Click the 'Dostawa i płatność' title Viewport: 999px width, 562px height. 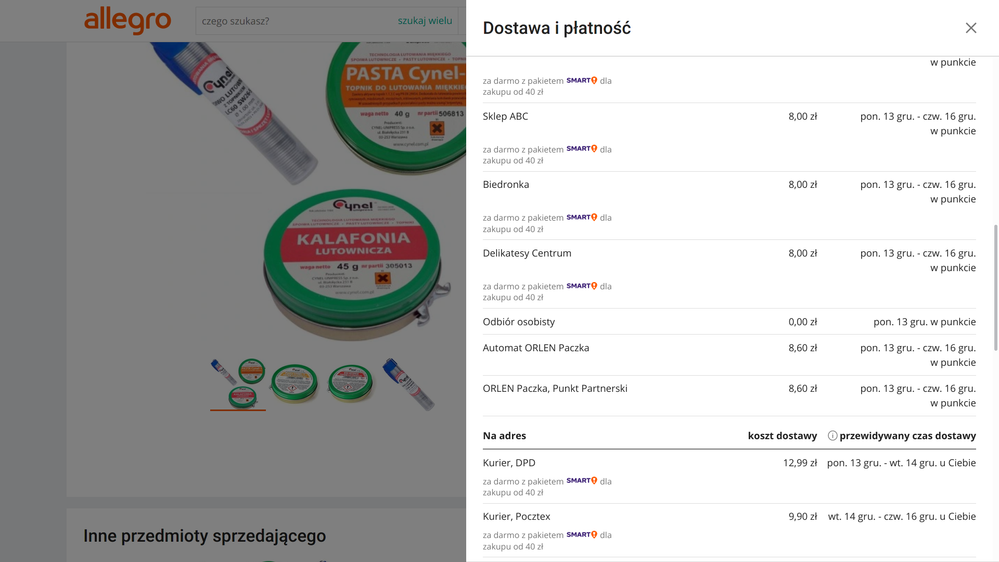(x=557, y=28)
